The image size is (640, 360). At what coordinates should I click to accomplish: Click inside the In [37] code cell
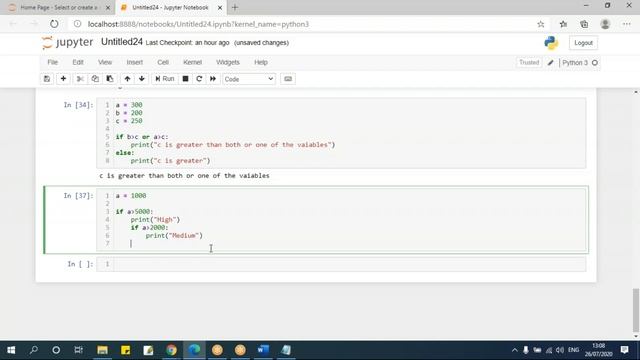(x=341, y=220)
